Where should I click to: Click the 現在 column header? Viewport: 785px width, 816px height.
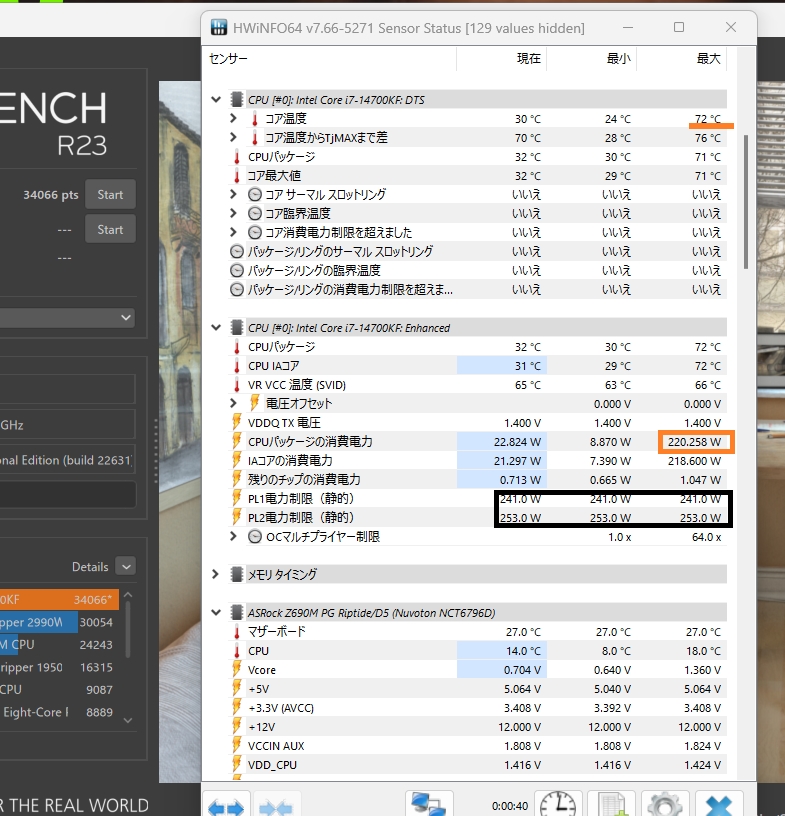[x=528, y=59]
